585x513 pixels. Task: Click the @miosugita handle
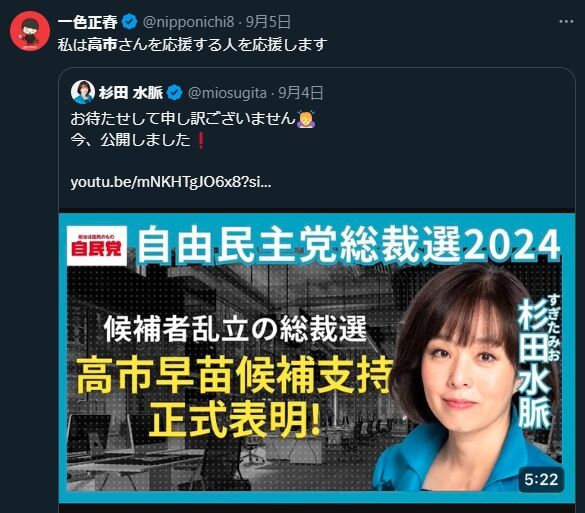click(227, 93)
